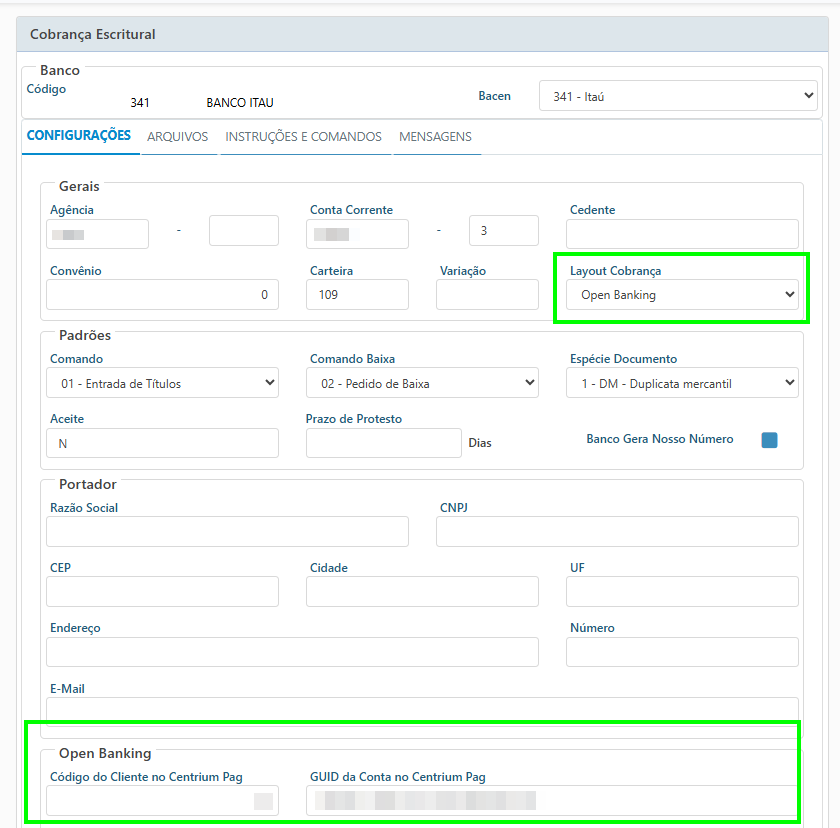This screenshot has height=828, width=840.
Task: Select the Configurações tab
Action: click(78, 136)
